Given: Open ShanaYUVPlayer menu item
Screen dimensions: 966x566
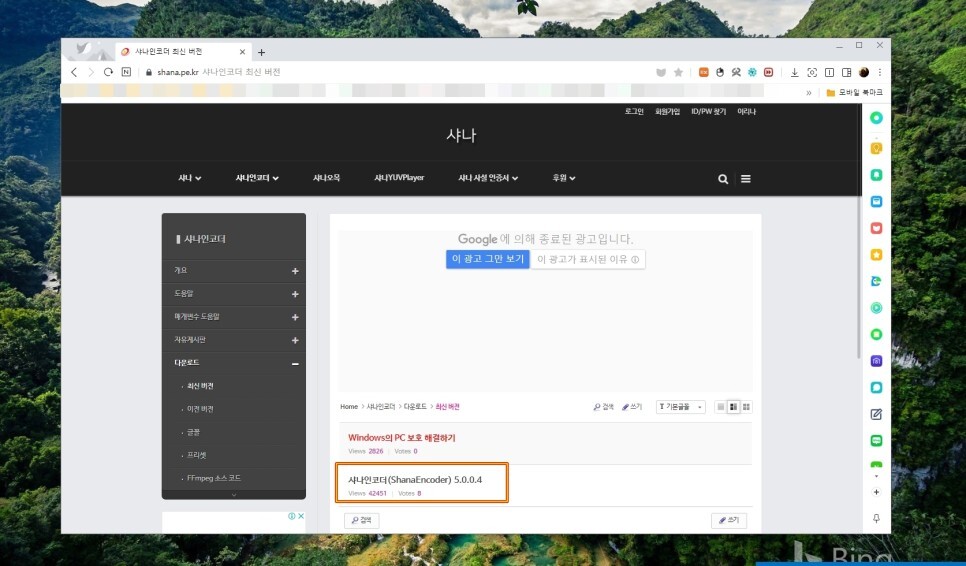Looking at the screenshot, I should click(399, 178).
